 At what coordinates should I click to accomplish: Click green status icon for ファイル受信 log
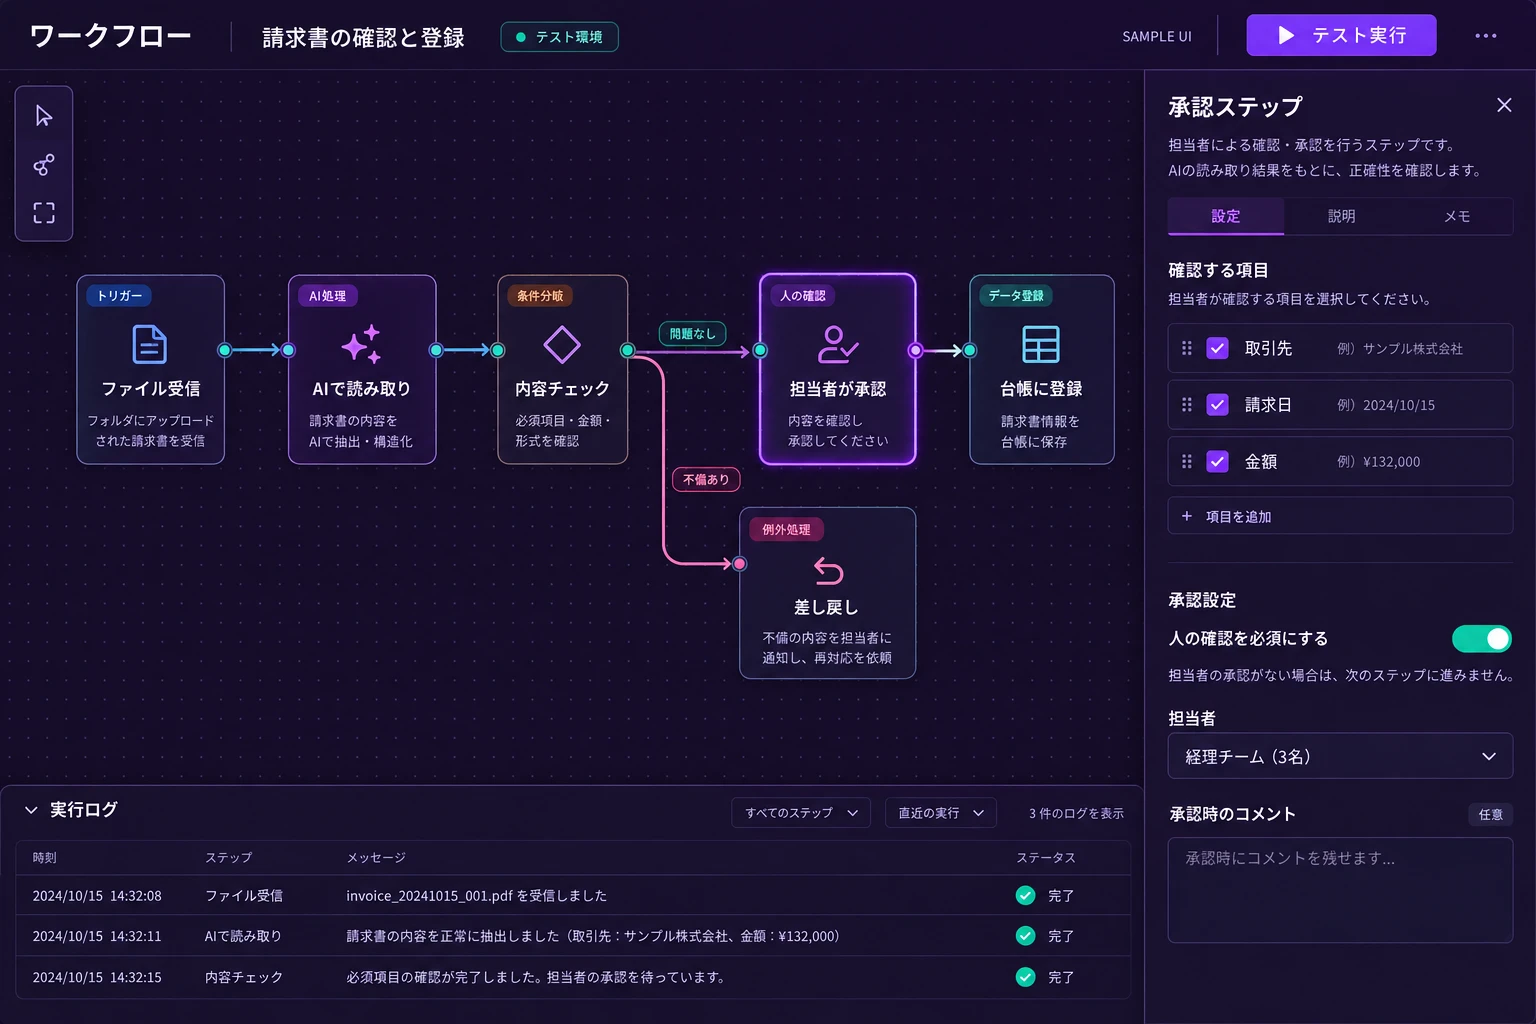[x=1025, y=895]
